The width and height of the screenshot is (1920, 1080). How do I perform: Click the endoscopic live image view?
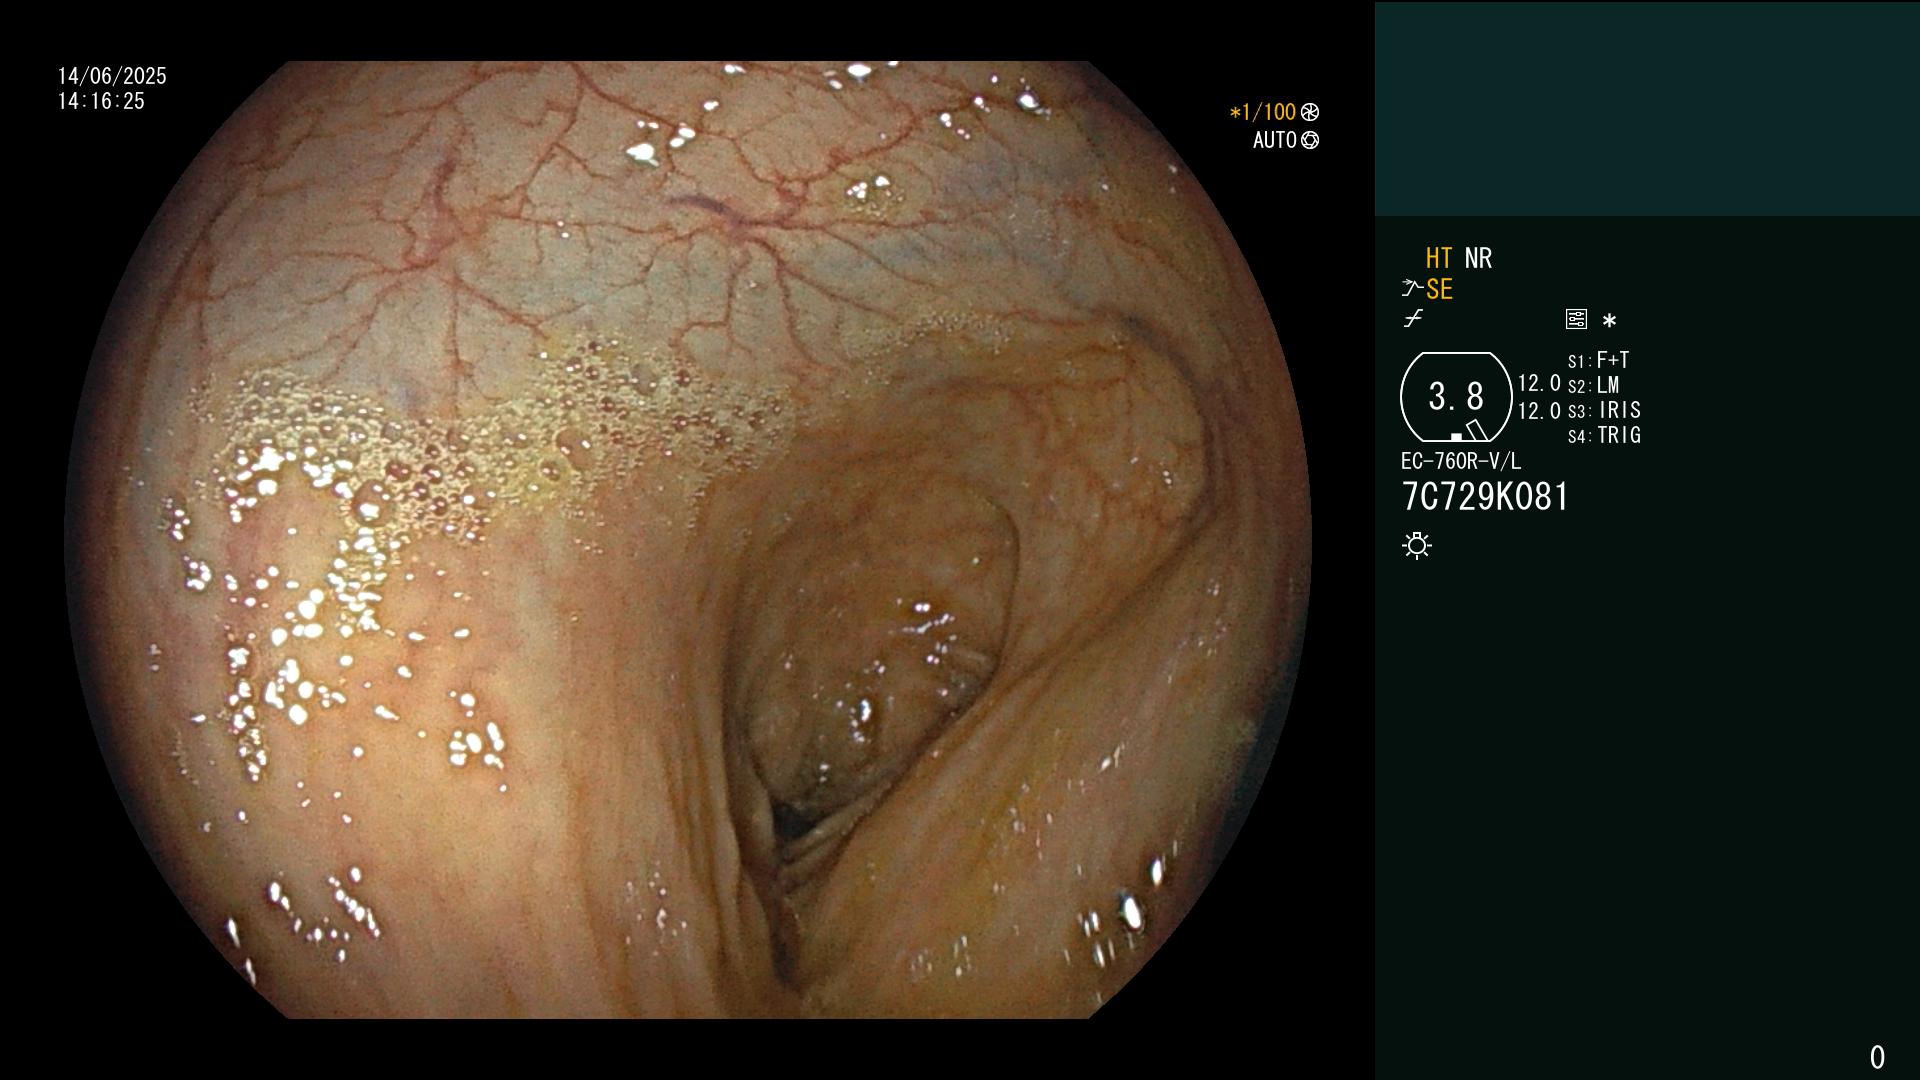click(688, 540)
